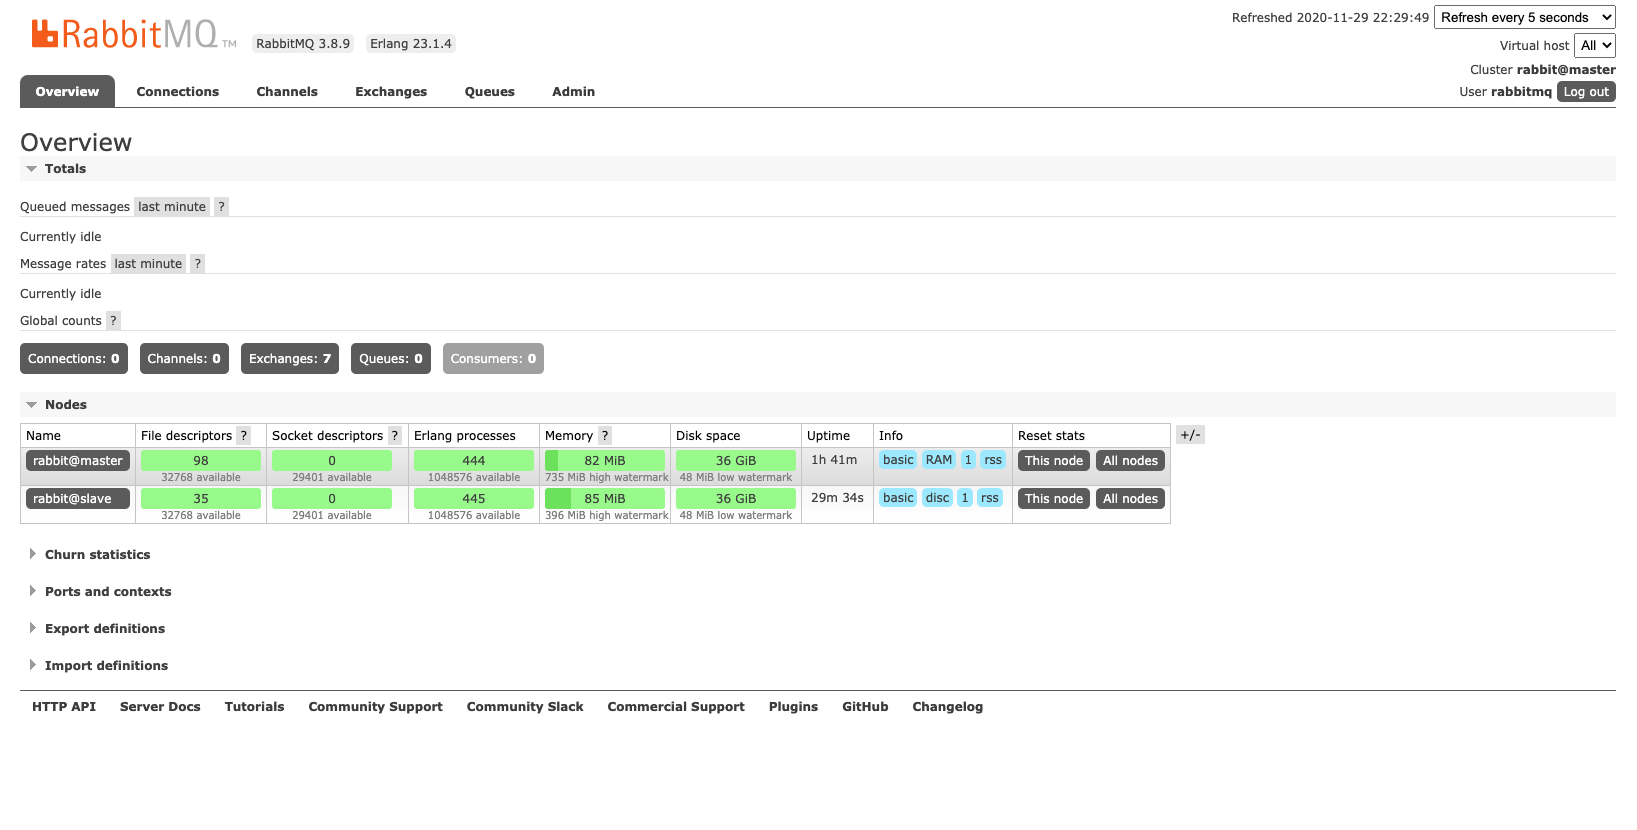
Task: Click the rss tag for rabbit@slave
Action: [x=990, y=498]
